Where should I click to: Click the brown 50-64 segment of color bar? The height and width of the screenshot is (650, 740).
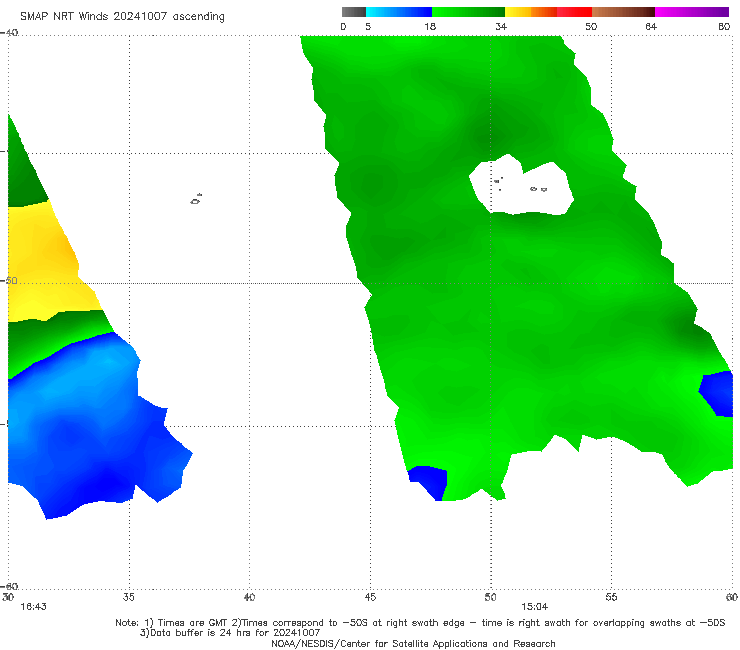pyautogui.click(x=623, y=12)
